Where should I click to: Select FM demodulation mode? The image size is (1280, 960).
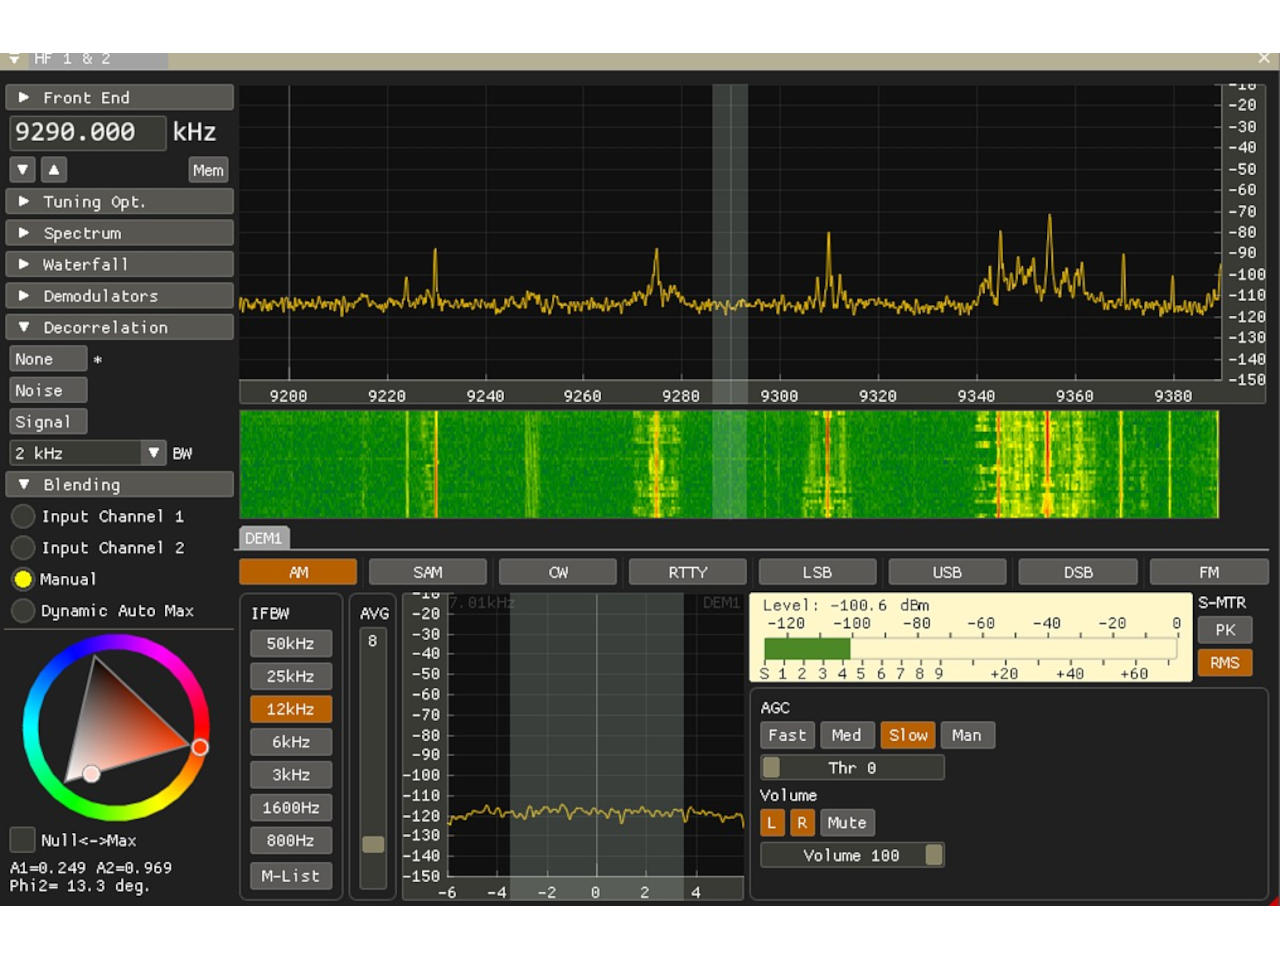coord(1208,571)
